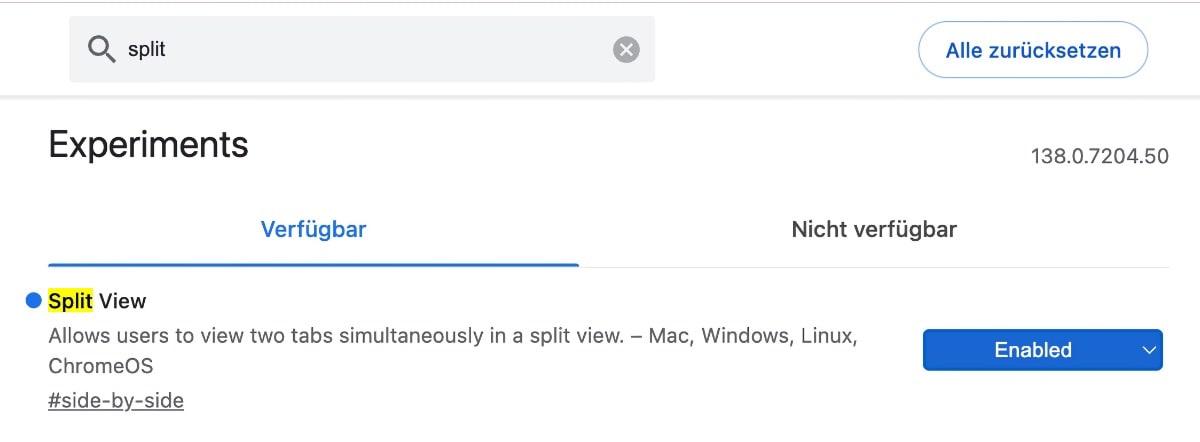Click the version number 138.0.7204.50
The width and height of the screenshot is (1200, 442).
[1099, 157]
